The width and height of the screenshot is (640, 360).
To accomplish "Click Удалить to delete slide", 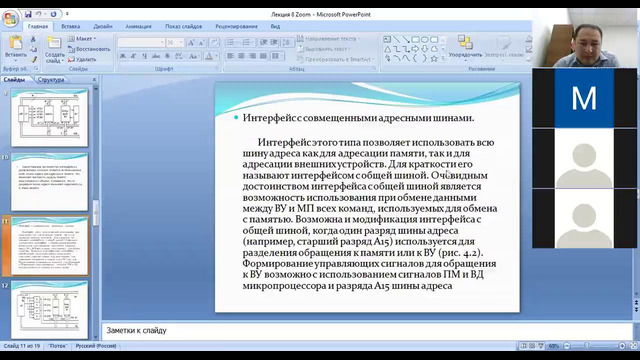I will 82,60.
